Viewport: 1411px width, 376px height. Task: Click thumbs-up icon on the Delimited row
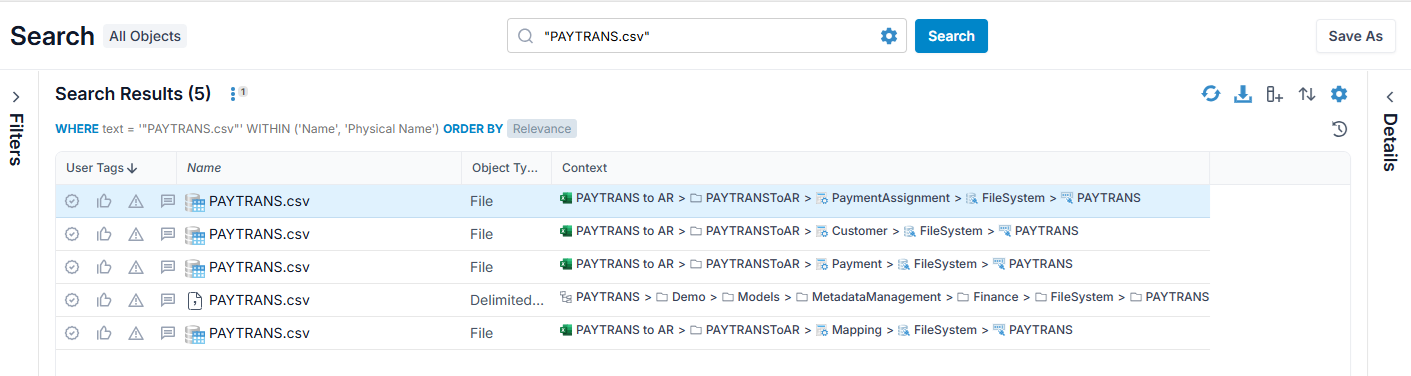tap(104, 300)
